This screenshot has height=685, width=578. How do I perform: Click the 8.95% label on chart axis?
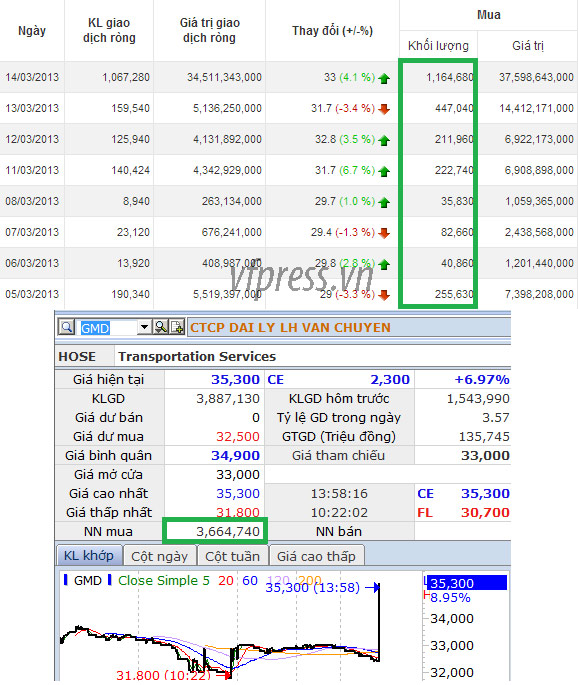(450, 598)
